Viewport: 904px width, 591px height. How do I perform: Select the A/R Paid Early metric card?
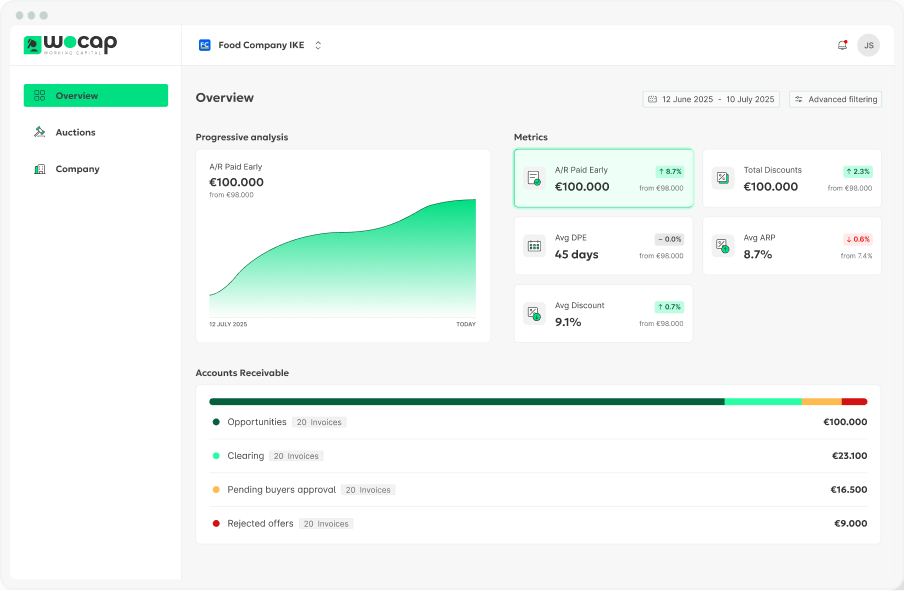coord(603,179)
